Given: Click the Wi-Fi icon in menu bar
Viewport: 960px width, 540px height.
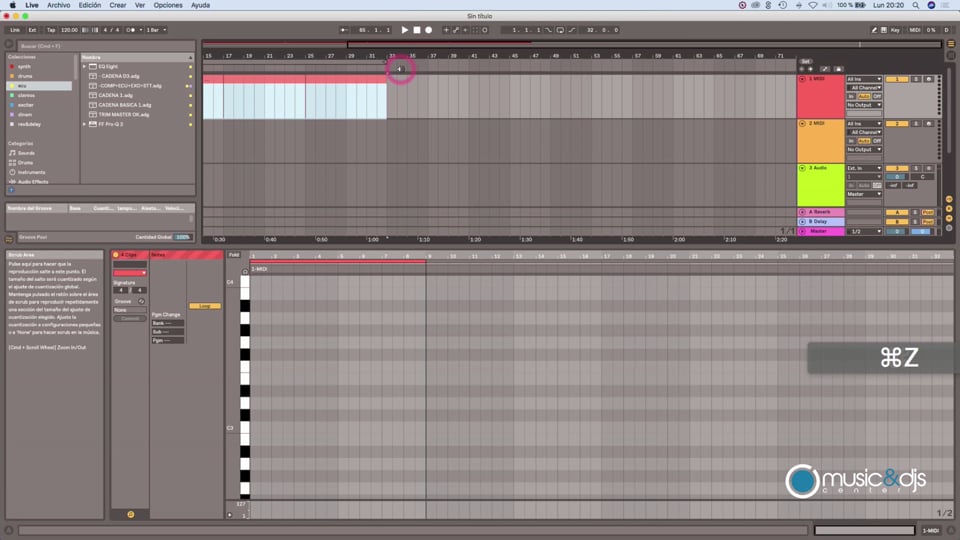Looking at the screenshot, I should (812, 5).
